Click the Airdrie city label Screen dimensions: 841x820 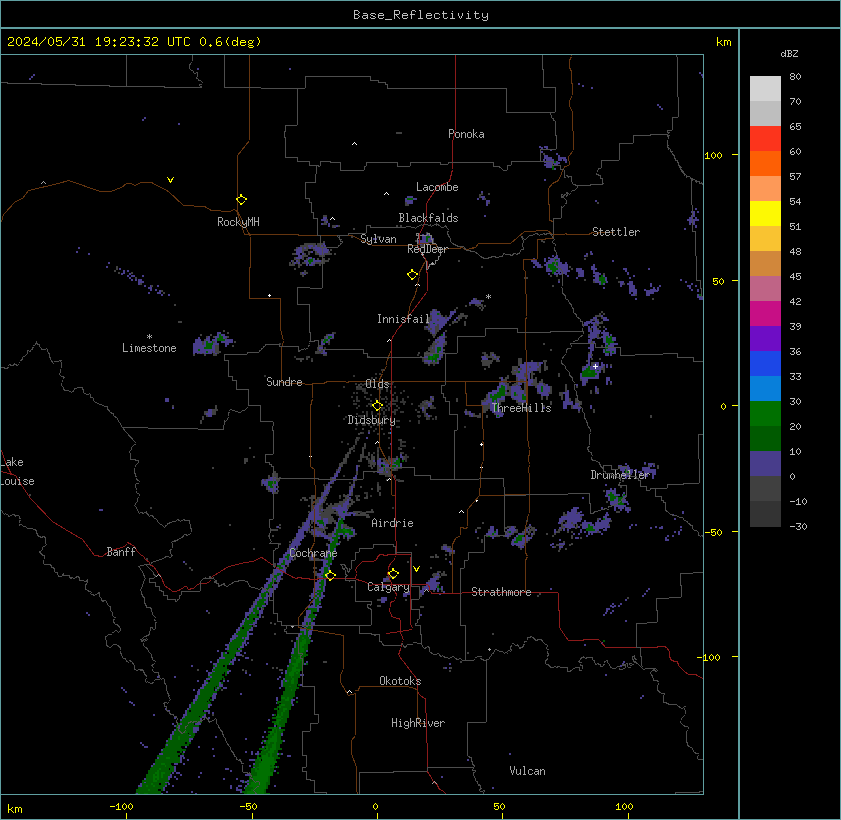click(392, 523)
